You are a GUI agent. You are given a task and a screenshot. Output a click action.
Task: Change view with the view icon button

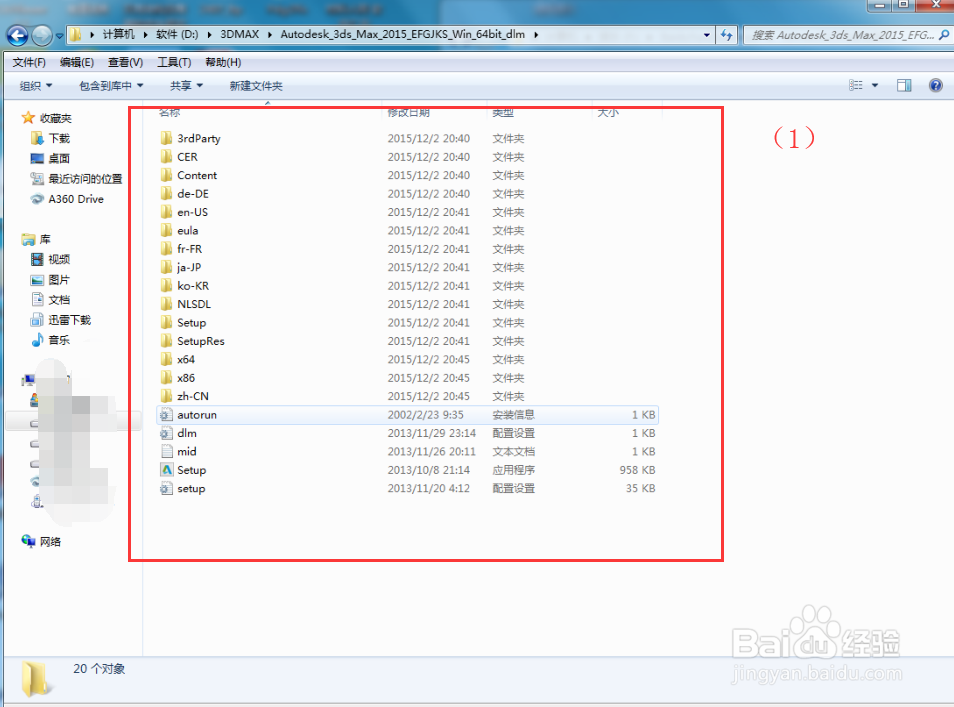[855, 85]
